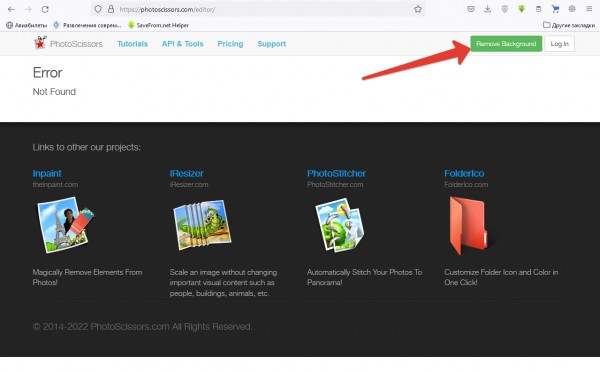Image resolution: width=600 pixels, height=372 pixels.
Task: Click 'Scale an image without changing' description
Action: tap(223, 282)
